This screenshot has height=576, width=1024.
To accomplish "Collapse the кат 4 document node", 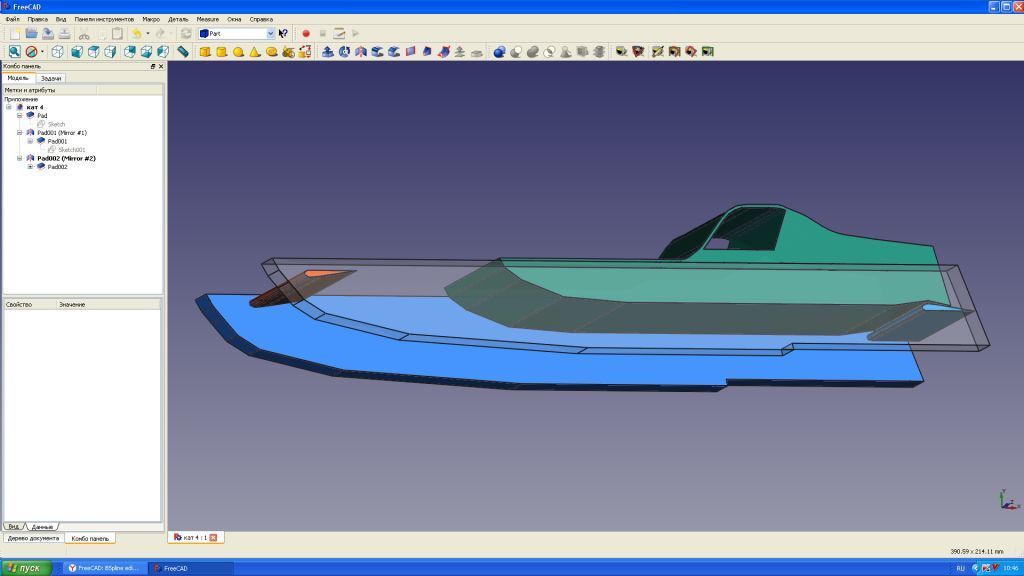I will 9,108.
